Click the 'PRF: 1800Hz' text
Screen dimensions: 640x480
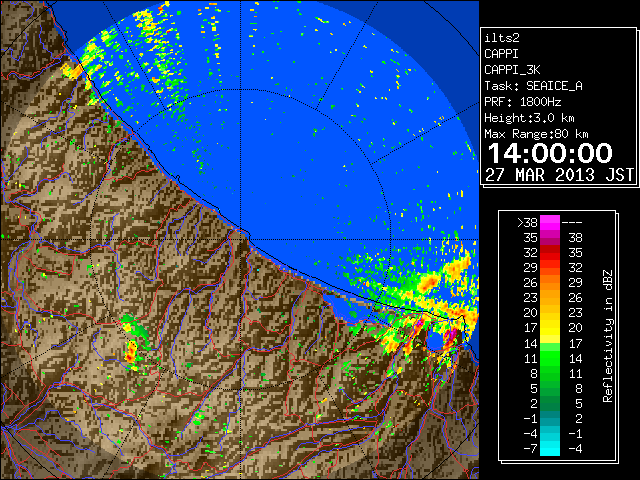tap(522, 102)
